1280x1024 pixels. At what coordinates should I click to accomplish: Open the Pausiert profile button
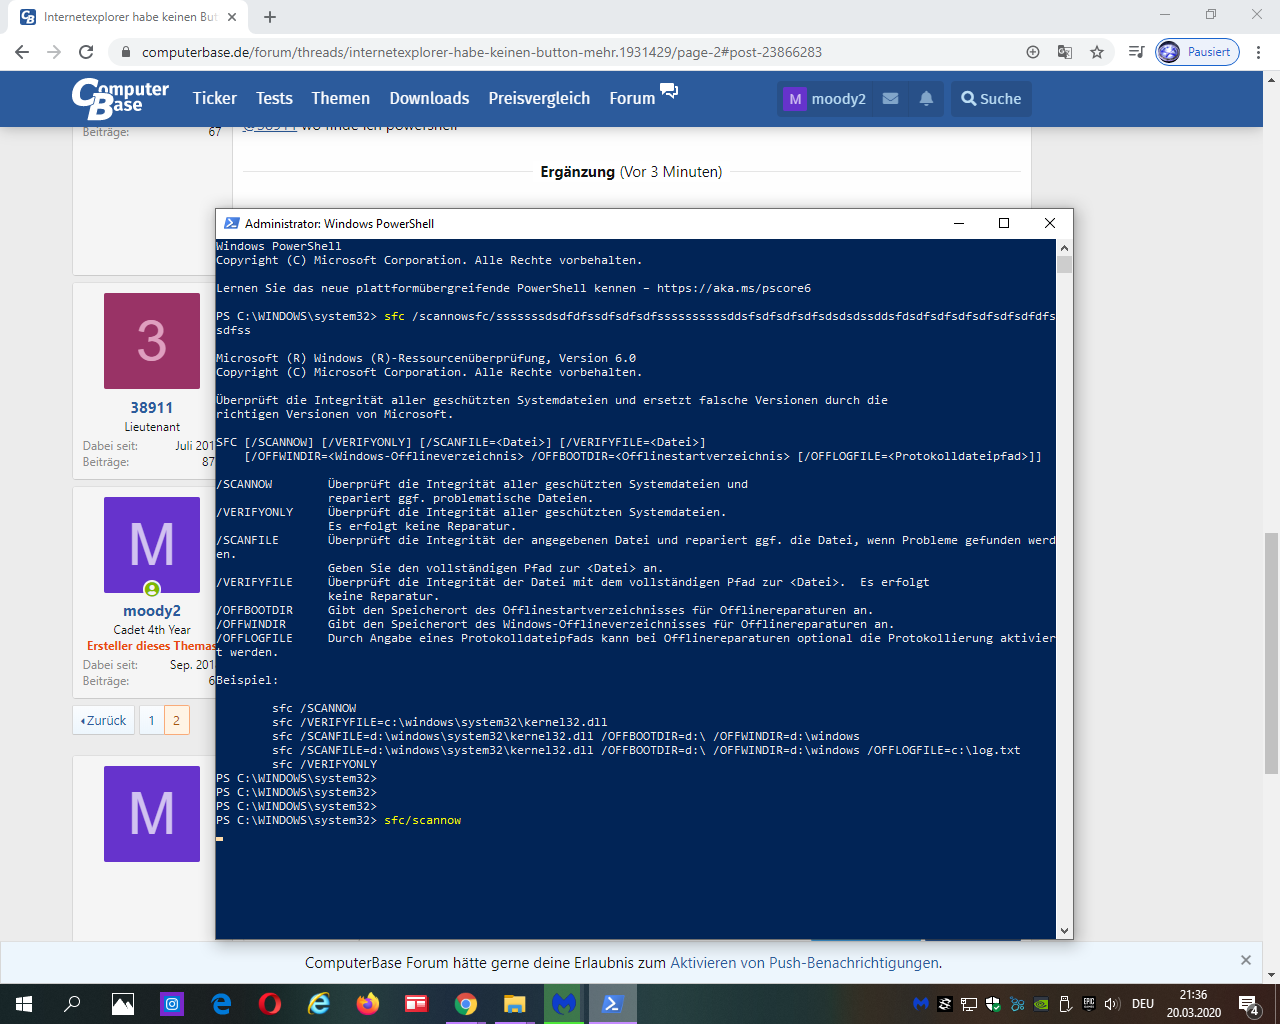[x=1197, y=52]
